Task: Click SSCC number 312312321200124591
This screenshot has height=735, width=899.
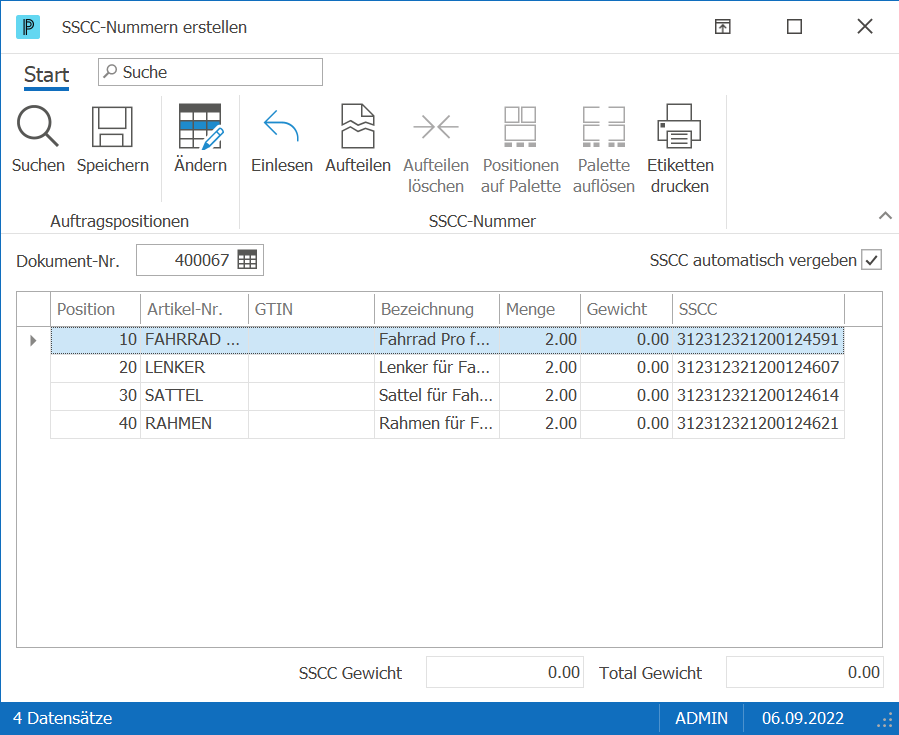Action: [758, 339]
